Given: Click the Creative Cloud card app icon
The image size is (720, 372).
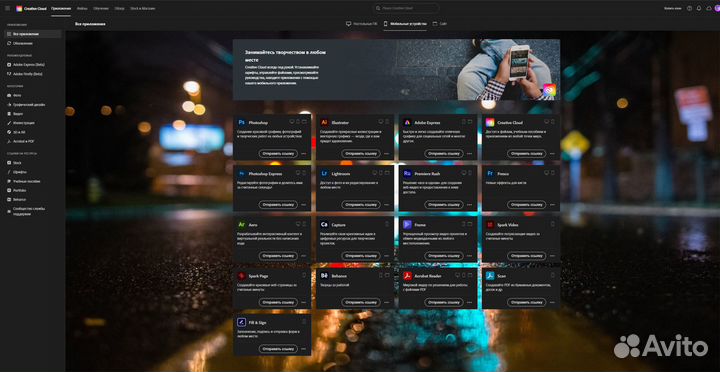Looking at the screenshot, I should coord(490,122).
